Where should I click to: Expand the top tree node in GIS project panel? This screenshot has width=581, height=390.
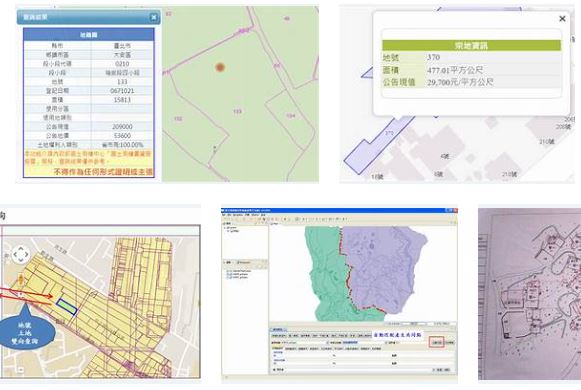(225, 227)
